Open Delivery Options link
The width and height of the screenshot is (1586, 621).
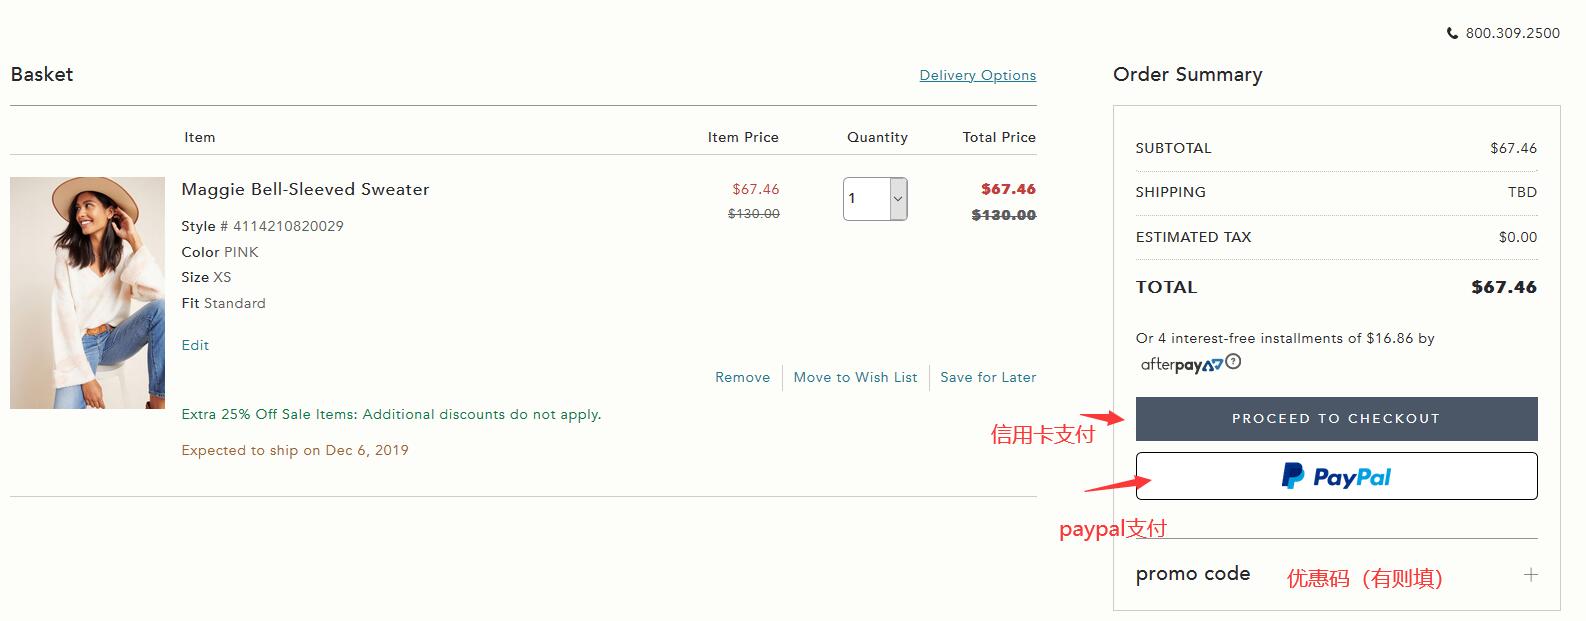(977, 75)
